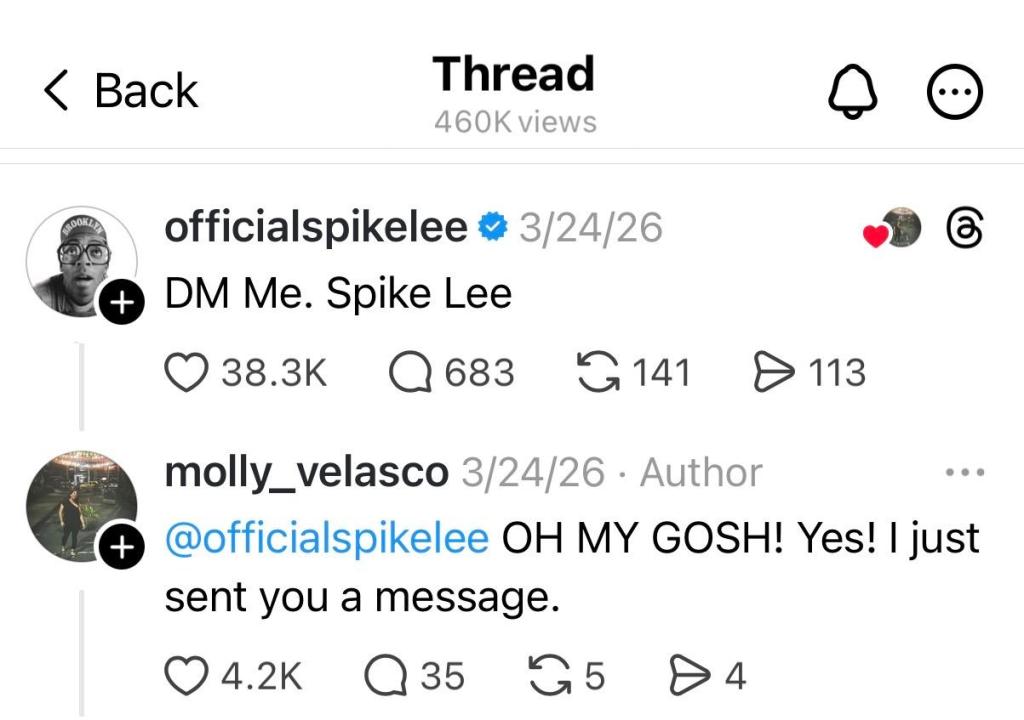
Task: Open sharing for molly's reply paper plane icon
Action: point(691,674)
